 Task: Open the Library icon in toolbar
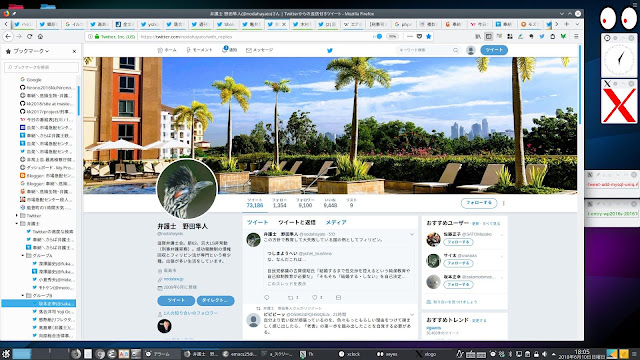[x=478, y=36]
